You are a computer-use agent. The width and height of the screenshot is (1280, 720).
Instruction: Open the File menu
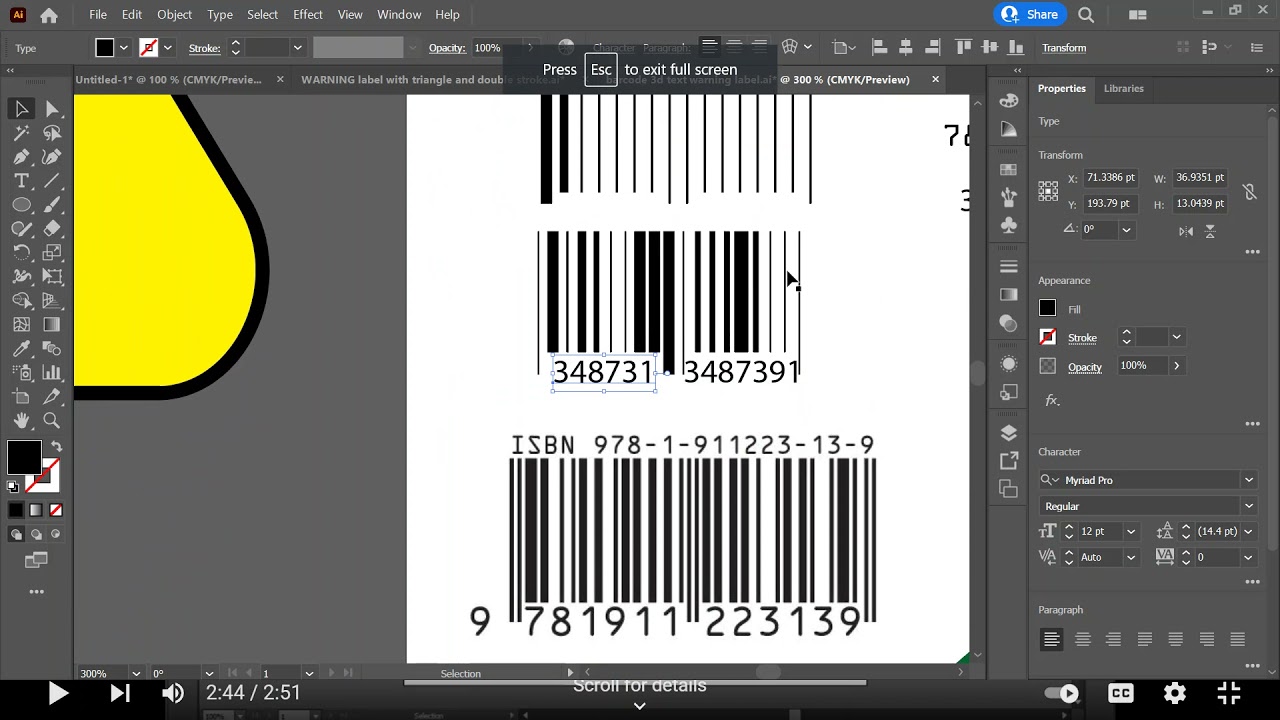98,15
